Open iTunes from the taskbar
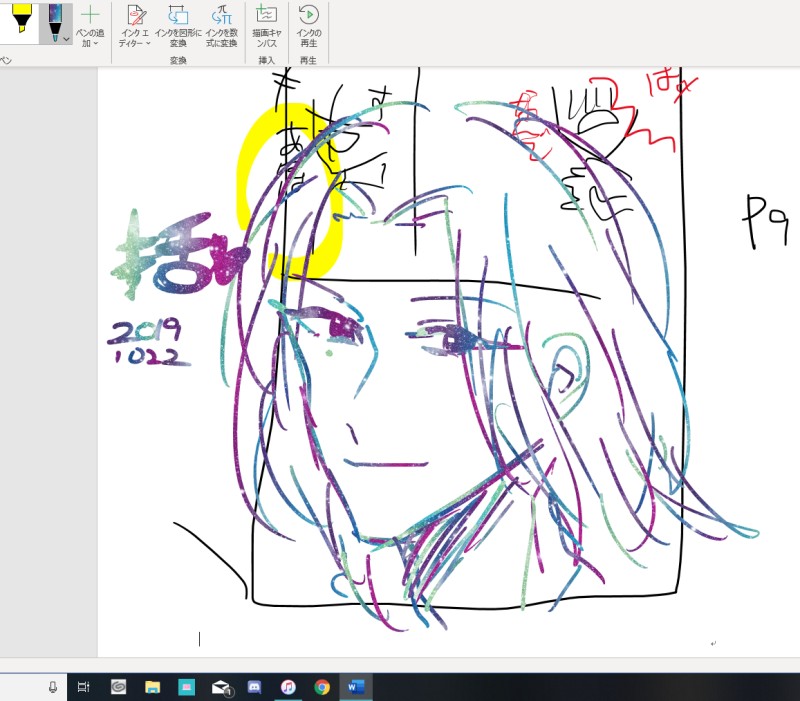This screenshot has width=800, height=701. click(x=288, y=687)
